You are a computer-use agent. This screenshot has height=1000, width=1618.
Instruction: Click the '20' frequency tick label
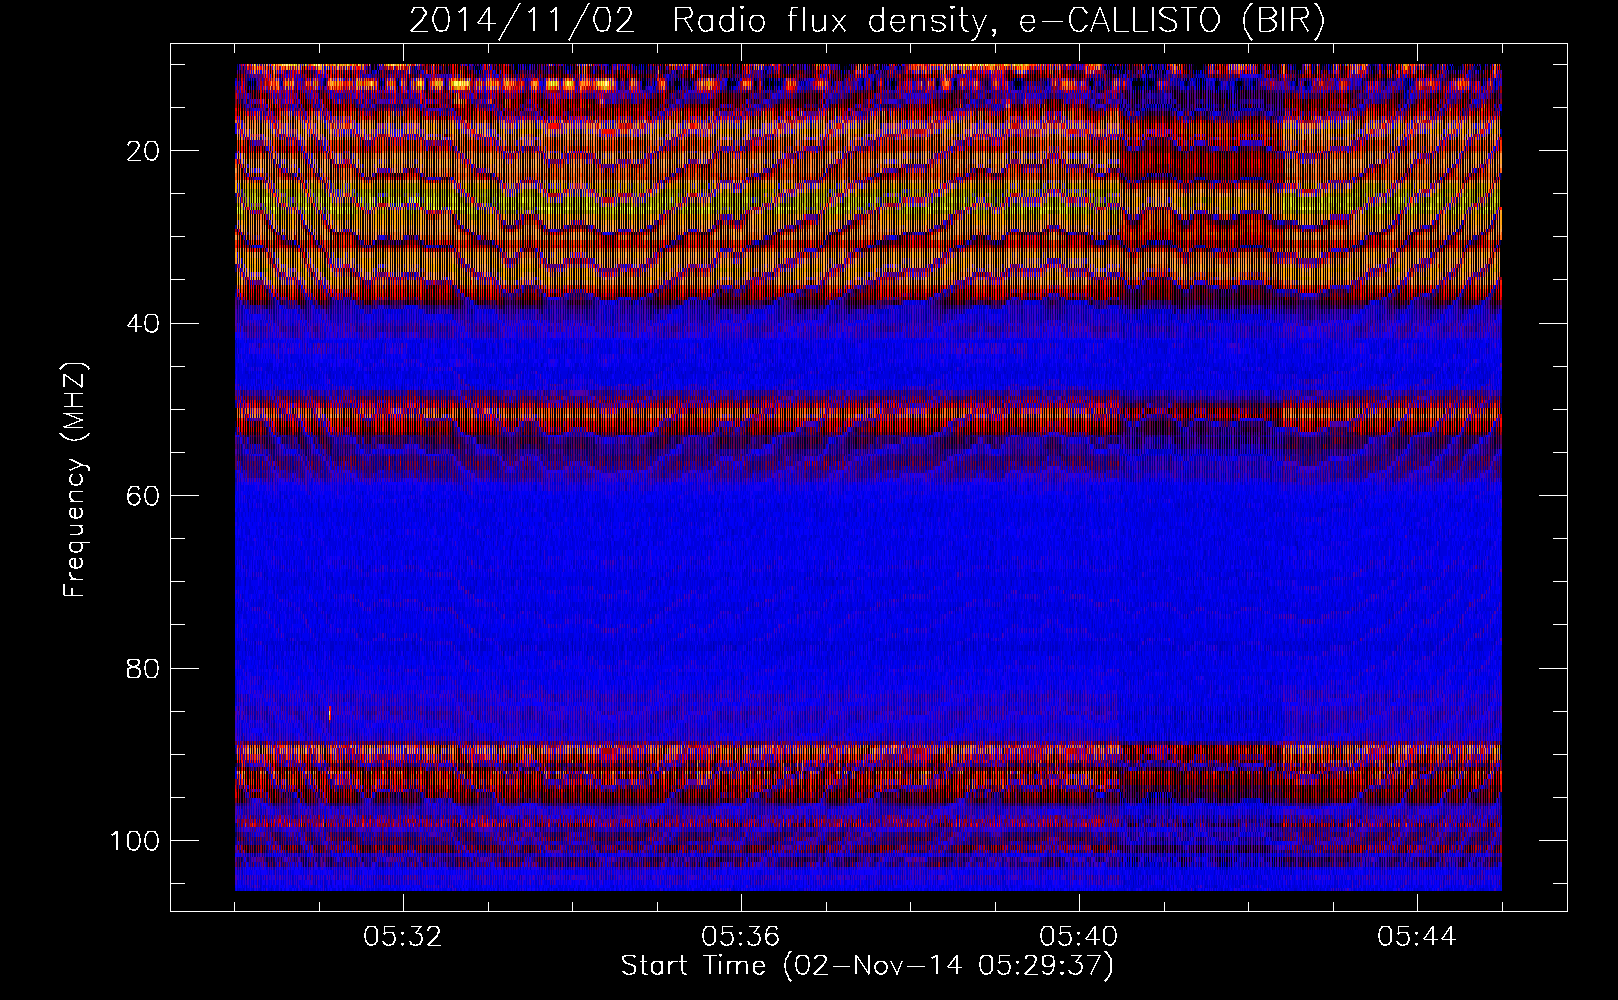tap(143, 151)
